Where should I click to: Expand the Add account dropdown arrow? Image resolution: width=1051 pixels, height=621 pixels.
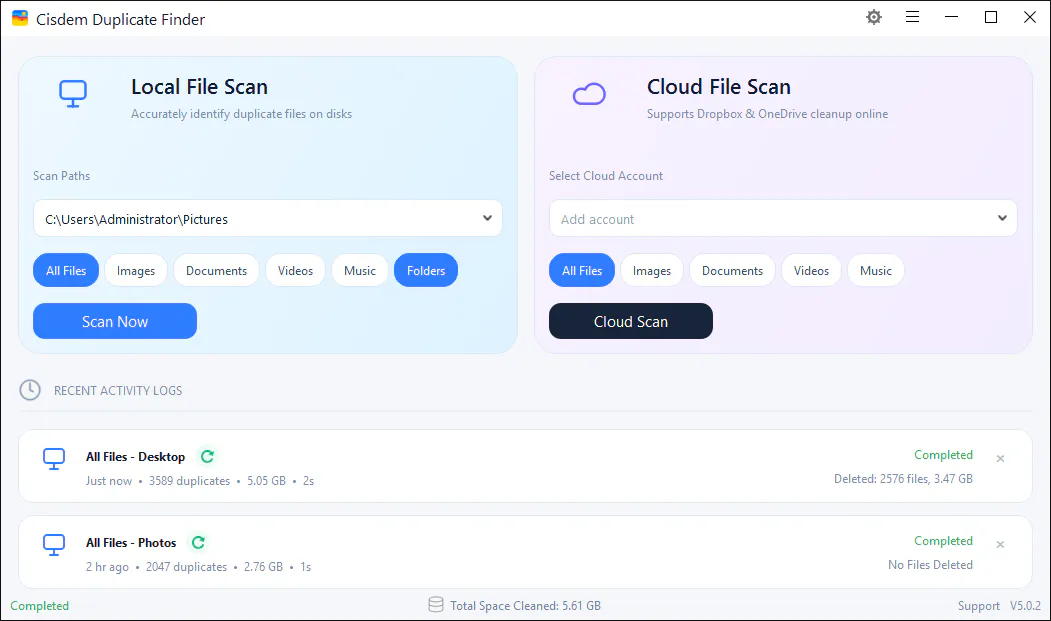pos(1002,218)
